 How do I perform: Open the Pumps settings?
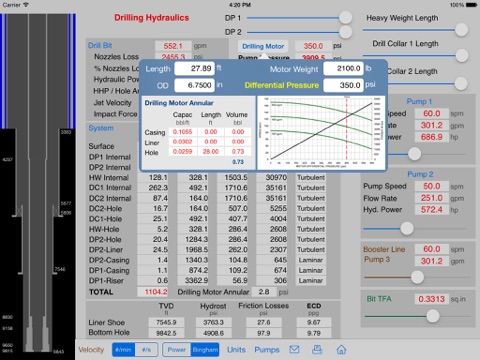pos(267,350)
